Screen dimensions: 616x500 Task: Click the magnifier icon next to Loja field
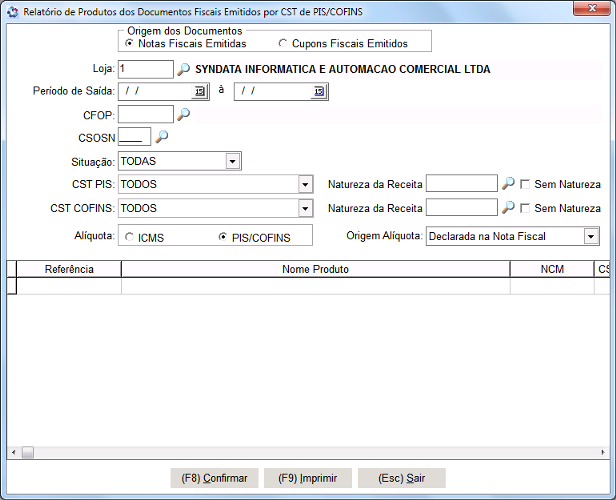[x=183, y=70]
